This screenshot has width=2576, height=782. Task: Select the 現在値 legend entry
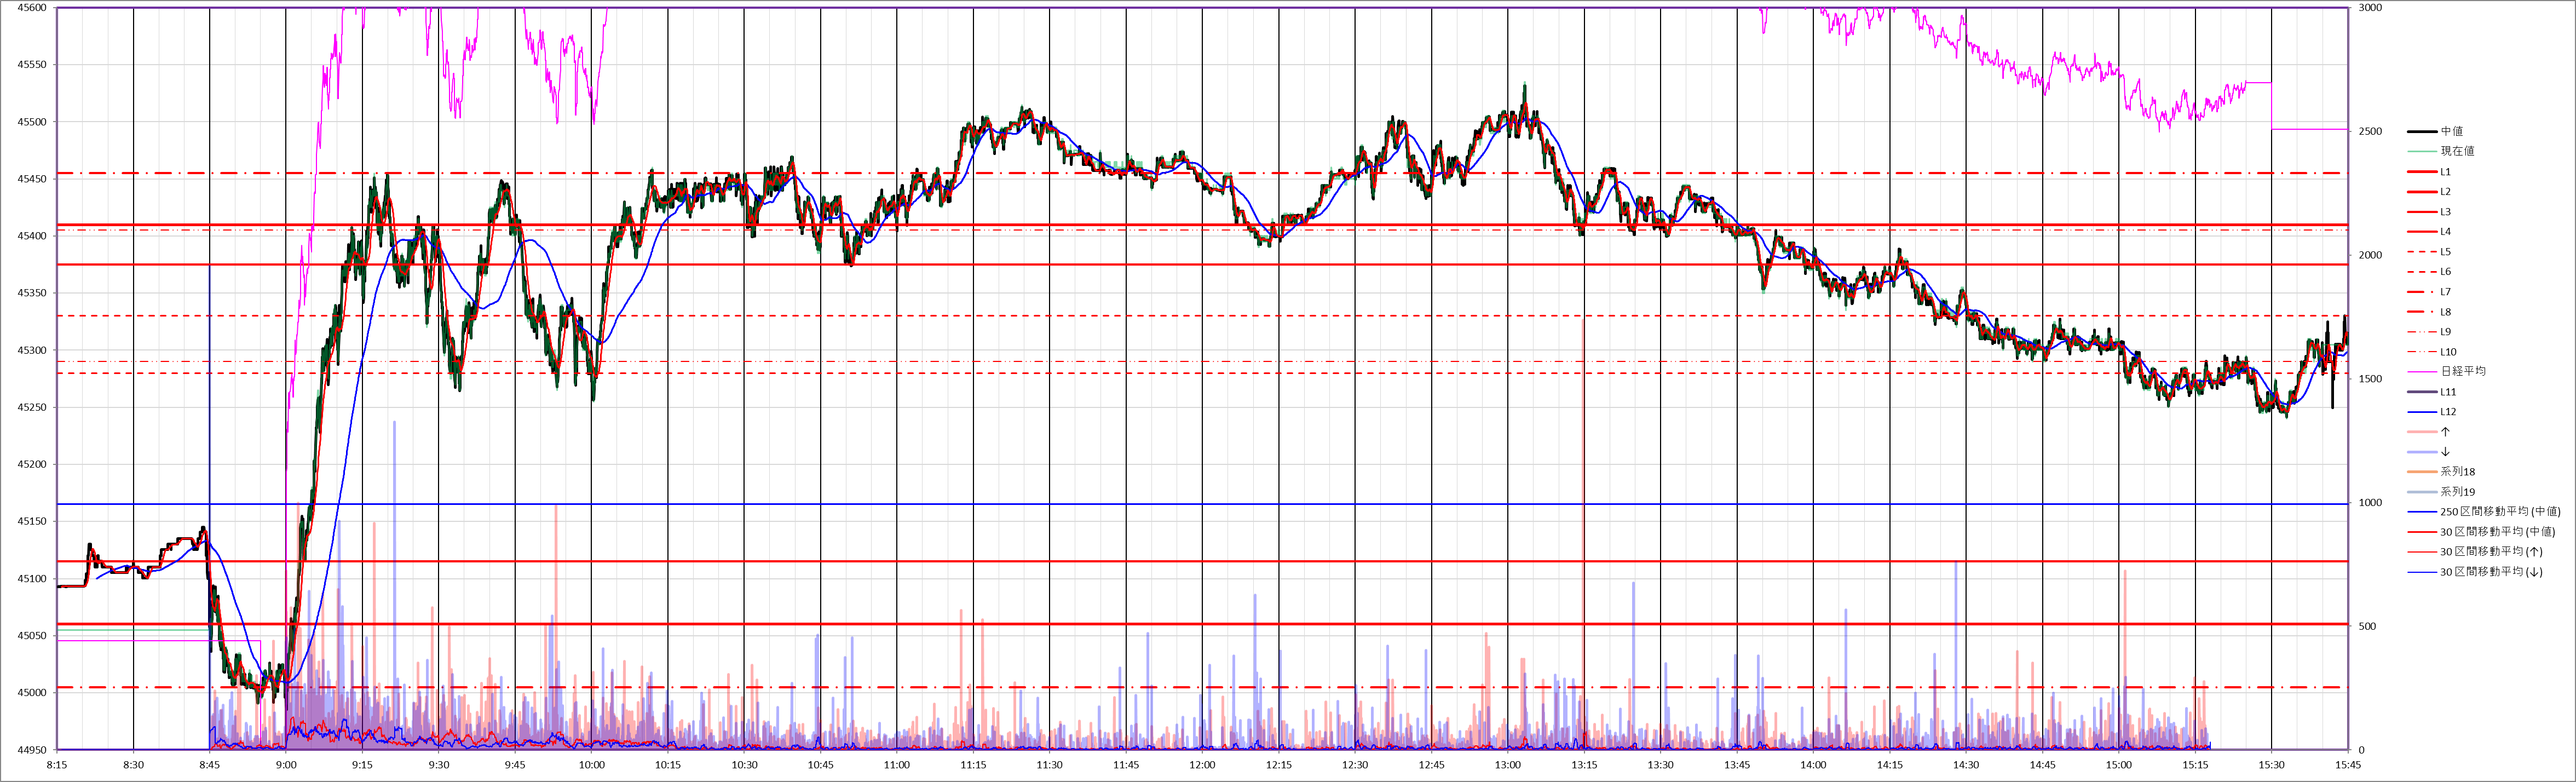click(x=2457, y=151)
